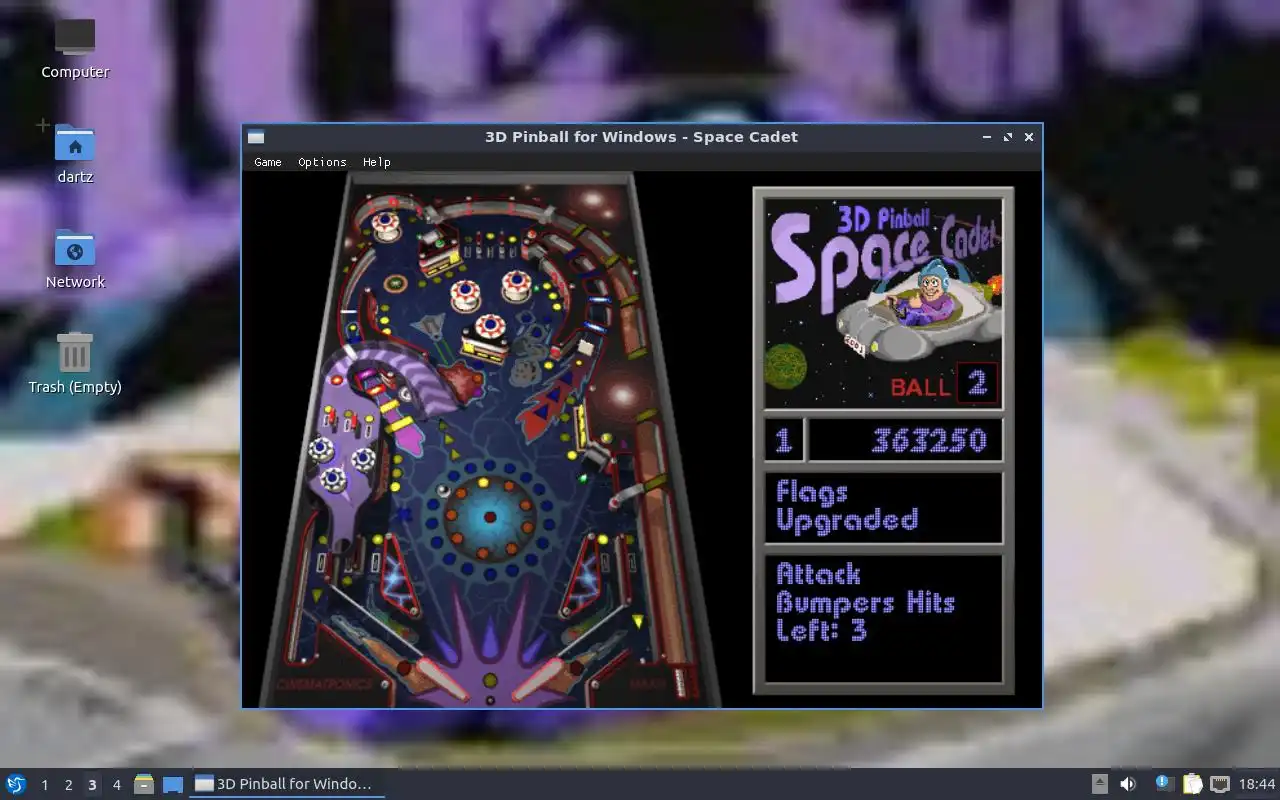Click the show desktop taskbar icon
The image size is (1280, 800).
pyautogui.click(x=173, y=784)
